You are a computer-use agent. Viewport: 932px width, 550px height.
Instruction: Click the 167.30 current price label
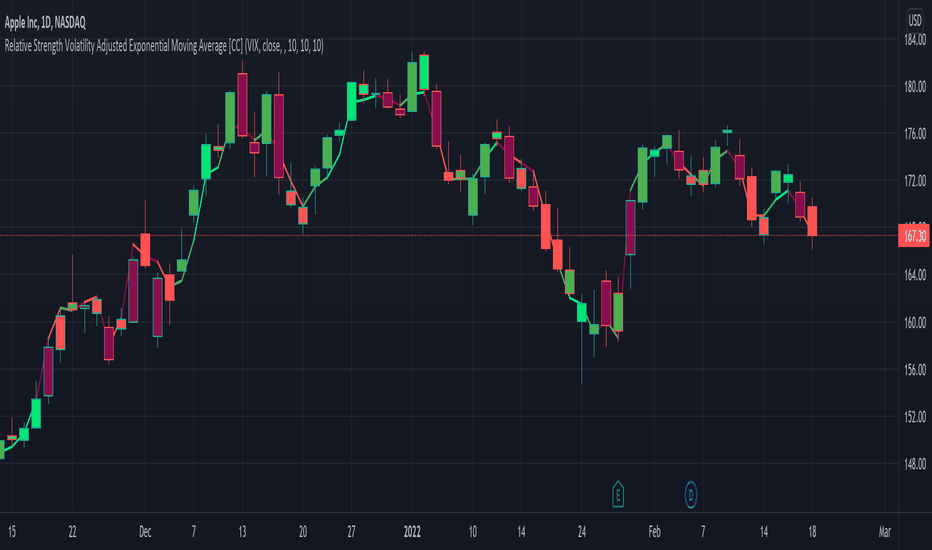[x=914, y=236]
